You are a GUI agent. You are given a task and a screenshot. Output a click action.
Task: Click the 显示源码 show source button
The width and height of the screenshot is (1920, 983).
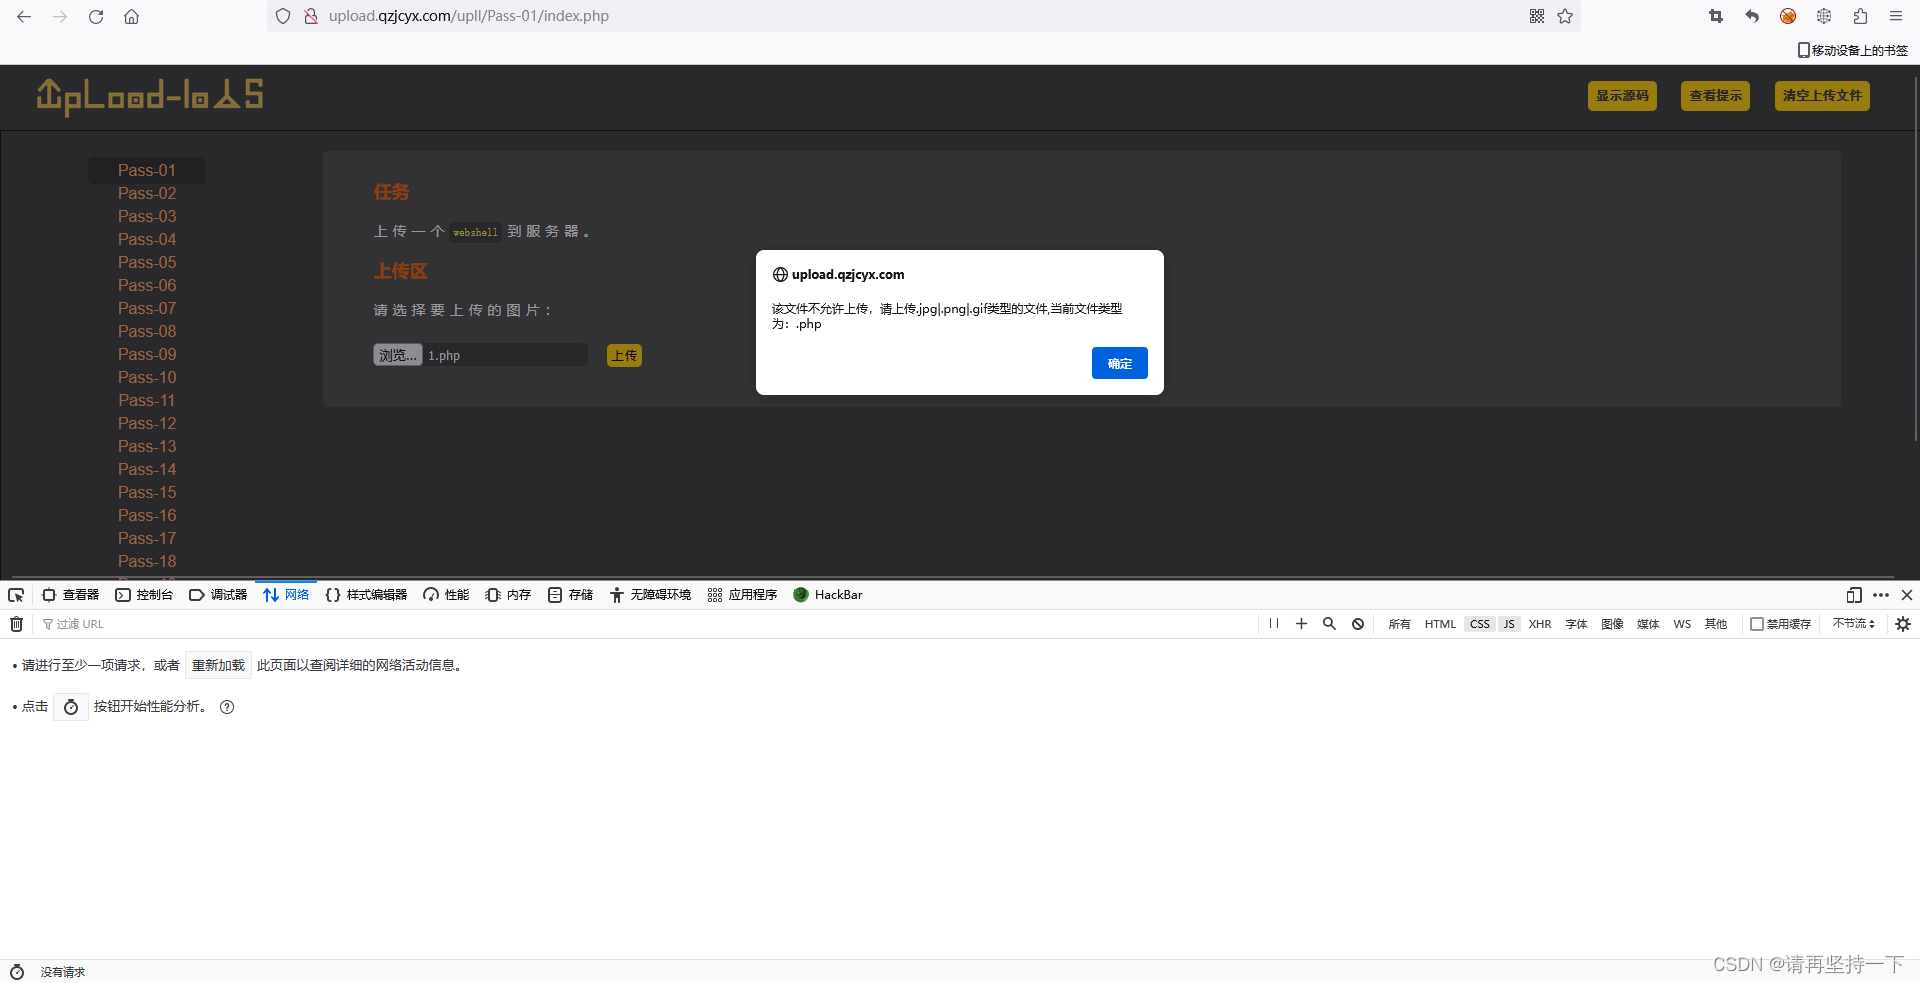pyautogui.click(x=1622, y=96)
